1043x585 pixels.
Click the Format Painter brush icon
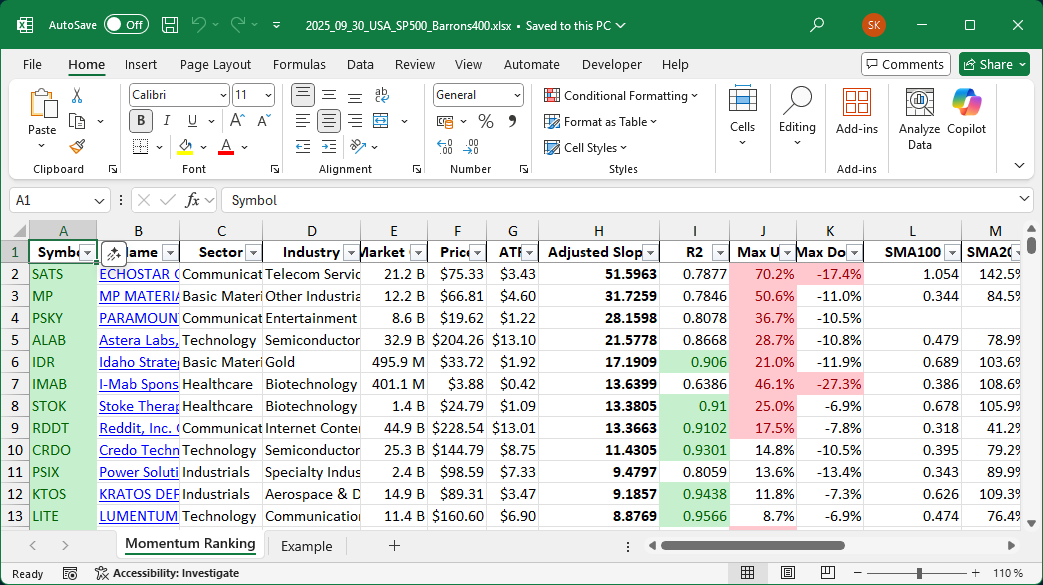coord(77,146)
